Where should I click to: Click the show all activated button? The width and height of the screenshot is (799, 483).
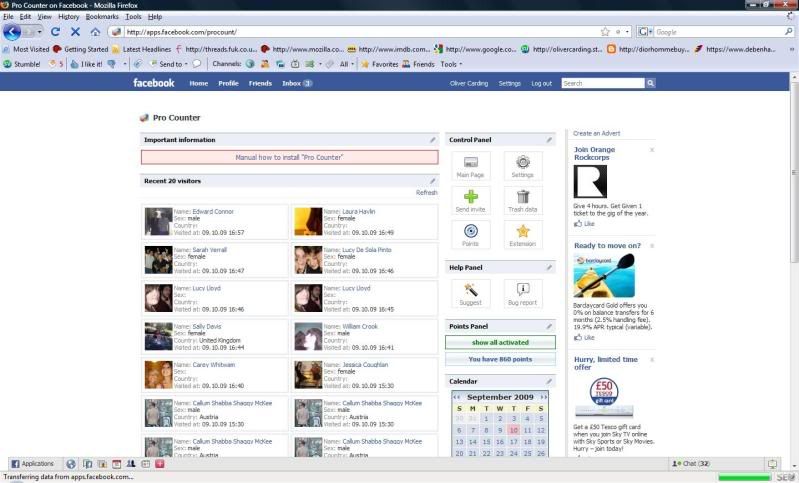pos(500,342)
